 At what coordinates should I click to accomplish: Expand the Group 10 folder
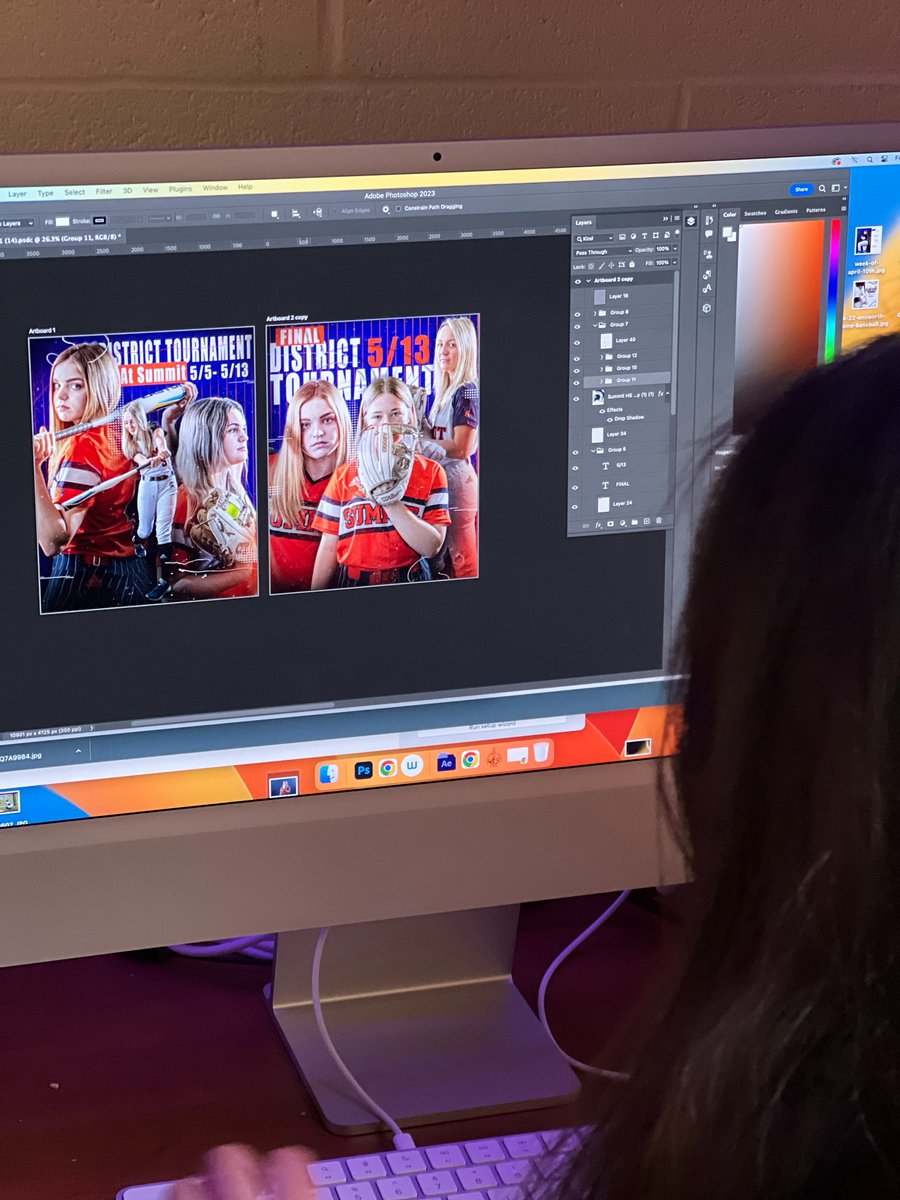[x=602, y=369]
